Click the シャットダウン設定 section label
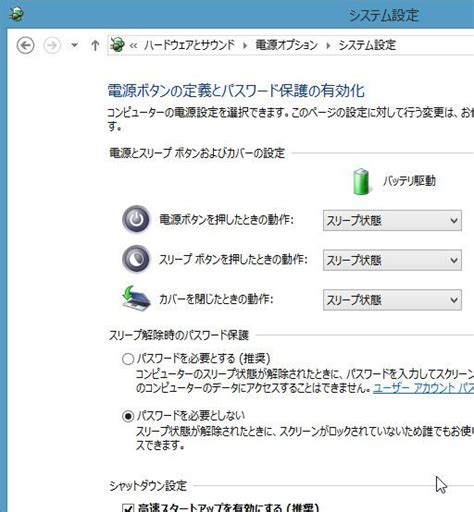The image size is (474, 512). click(148, 486)
